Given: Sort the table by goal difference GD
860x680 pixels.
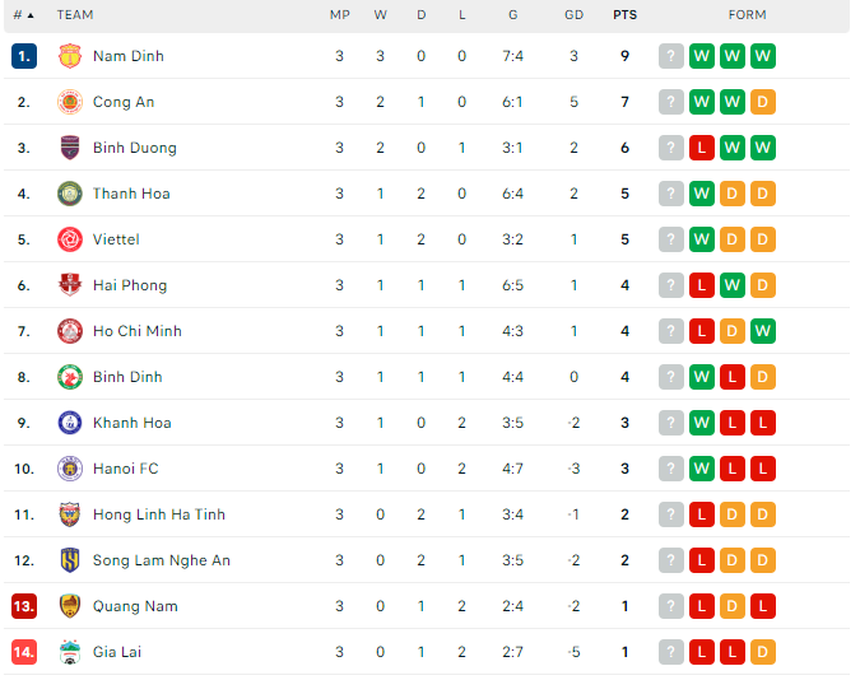Looking at the screenshot, I should click(x=574, y=14).
